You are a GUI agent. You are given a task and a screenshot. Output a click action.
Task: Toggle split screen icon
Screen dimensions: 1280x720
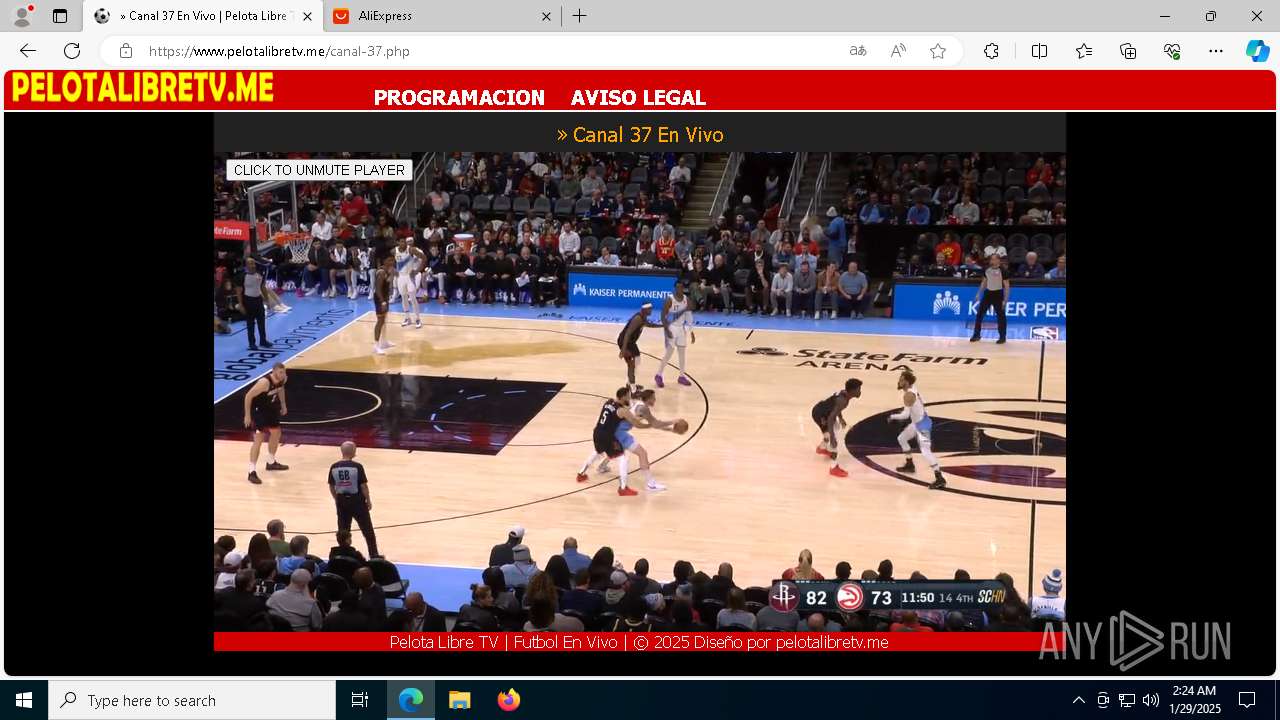pos(1039,51)
